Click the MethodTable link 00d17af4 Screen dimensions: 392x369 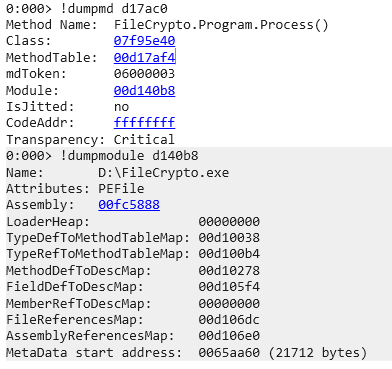144,58
